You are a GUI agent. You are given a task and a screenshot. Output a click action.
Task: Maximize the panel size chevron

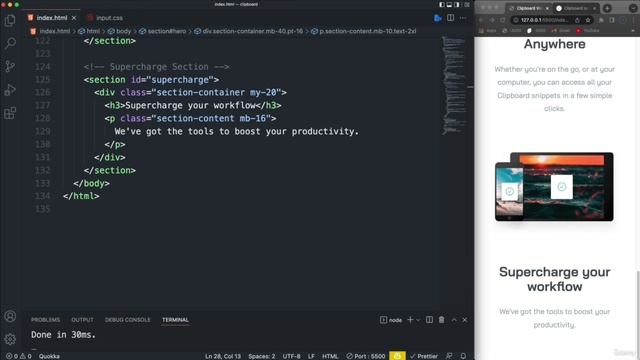point(454,320)
